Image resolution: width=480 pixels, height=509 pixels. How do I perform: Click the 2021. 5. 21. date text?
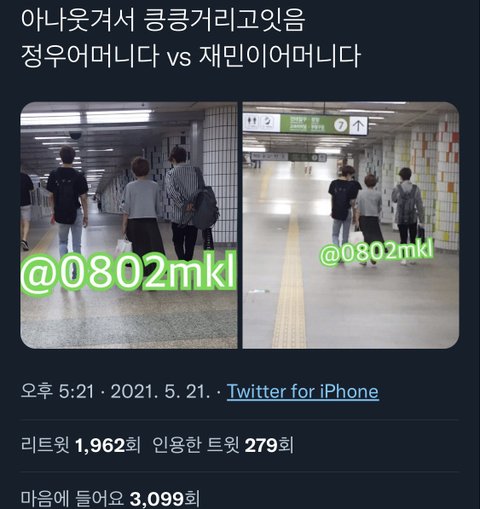161,391
